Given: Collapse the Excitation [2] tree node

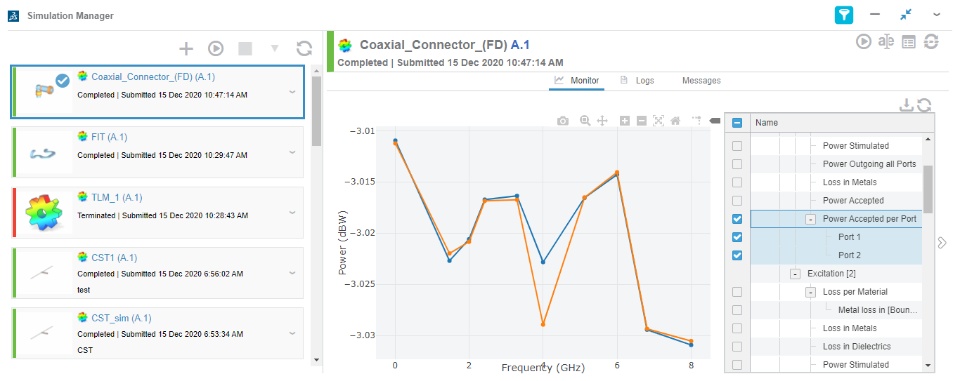Looking at the screenshot, I should [795, 273].
